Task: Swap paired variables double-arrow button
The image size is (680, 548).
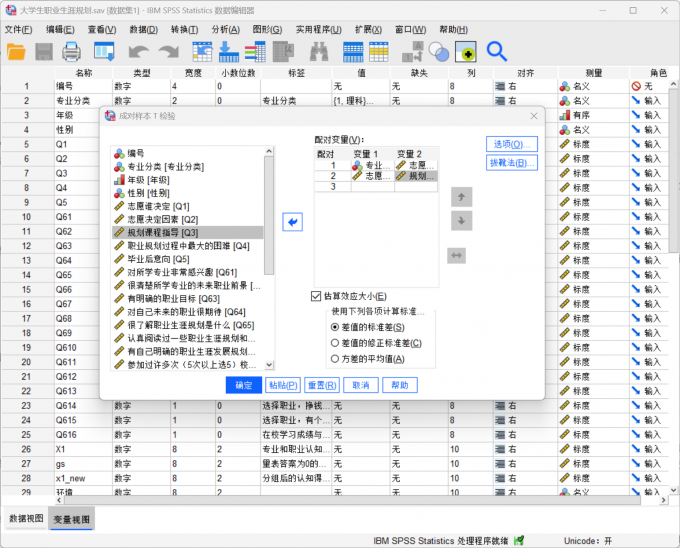Action: 456,255
